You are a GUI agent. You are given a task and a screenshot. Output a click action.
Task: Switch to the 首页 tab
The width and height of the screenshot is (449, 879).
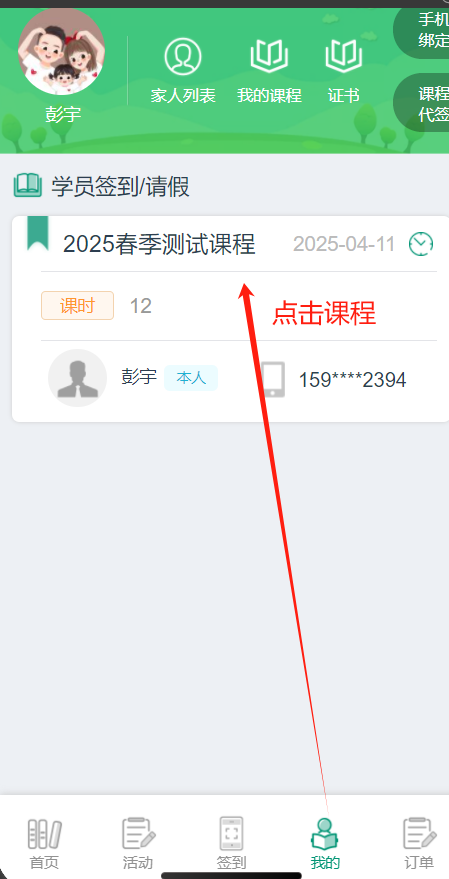[x=44, y=843]
